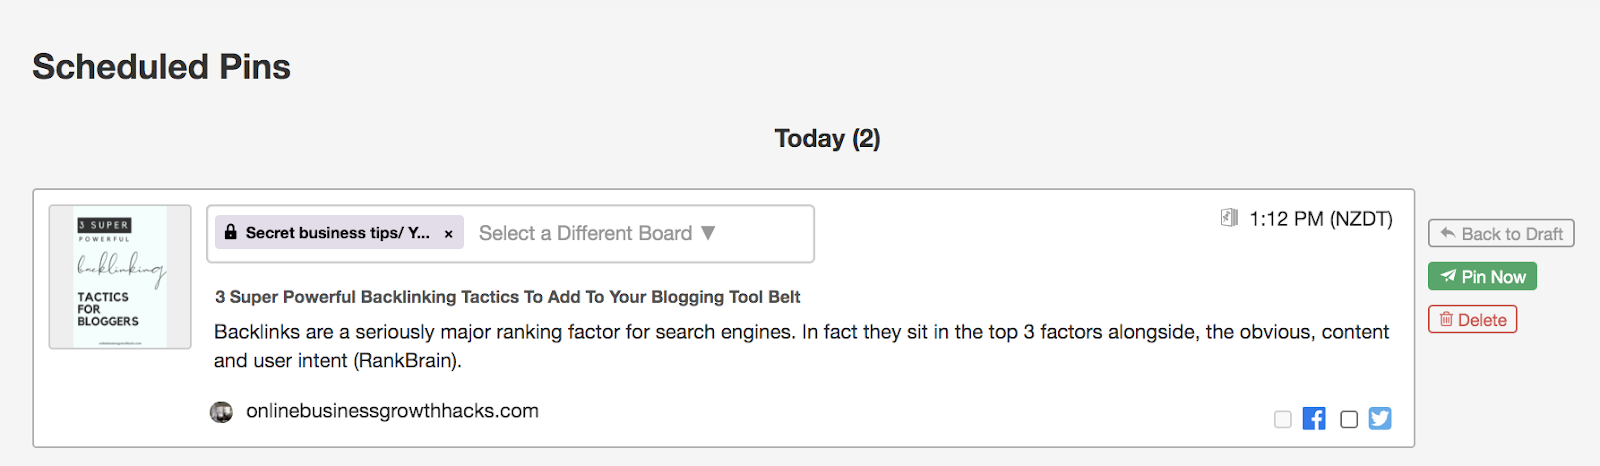Click the Today (2) heading

tap(827, 138)
